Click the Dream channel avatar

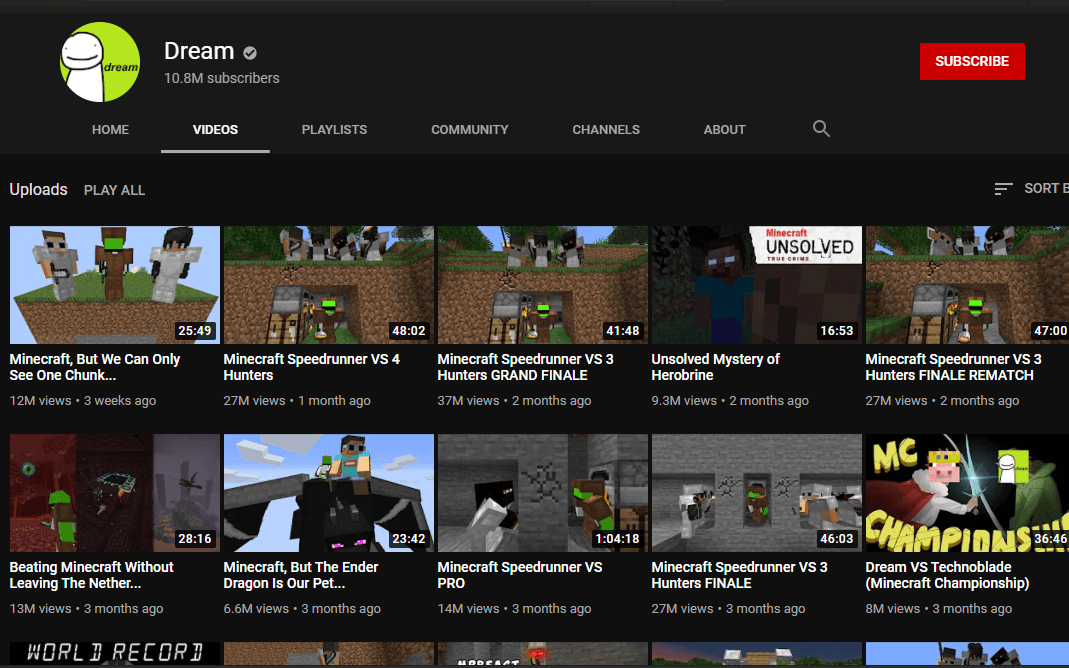tap(100, 62)
